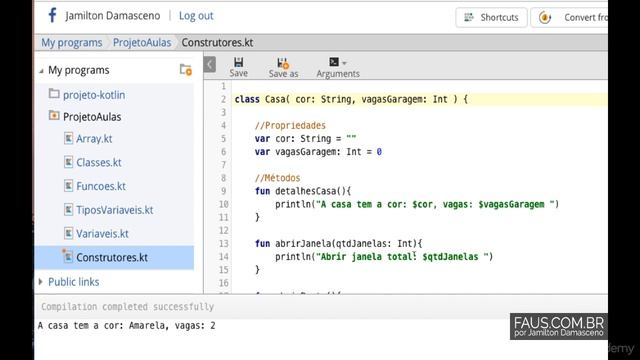Click the projeto-kotlin folder icon

click(x=54, y=93)
